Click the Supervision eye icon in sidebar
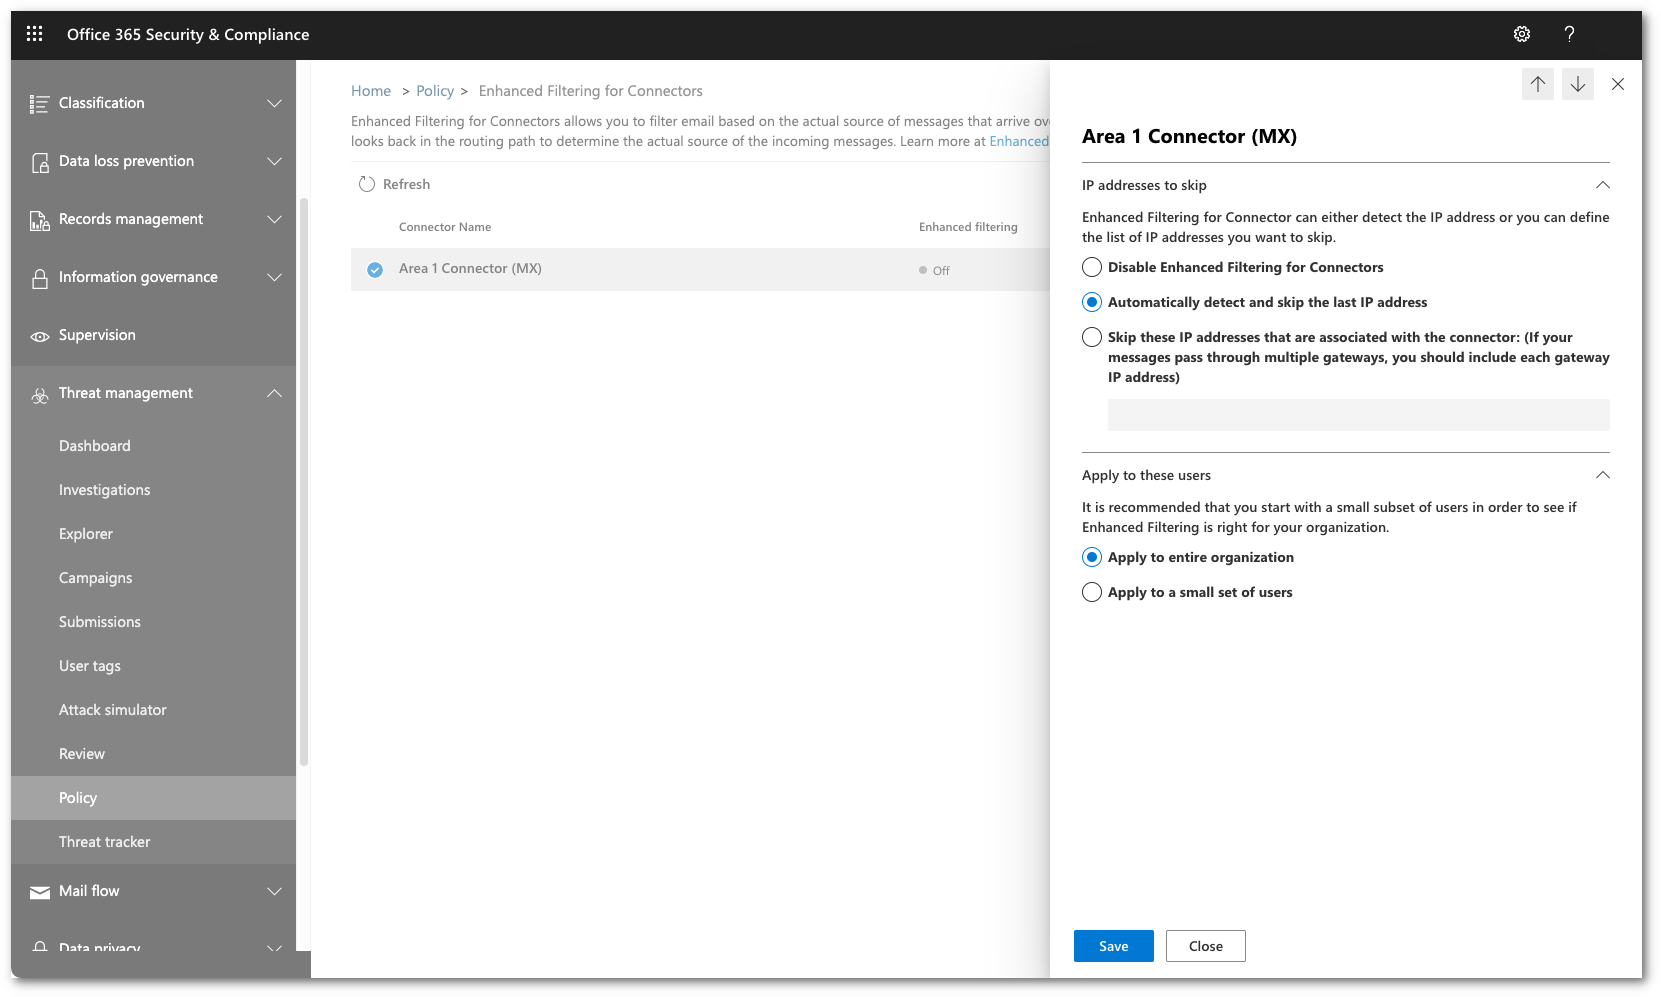 coord(39,335)
